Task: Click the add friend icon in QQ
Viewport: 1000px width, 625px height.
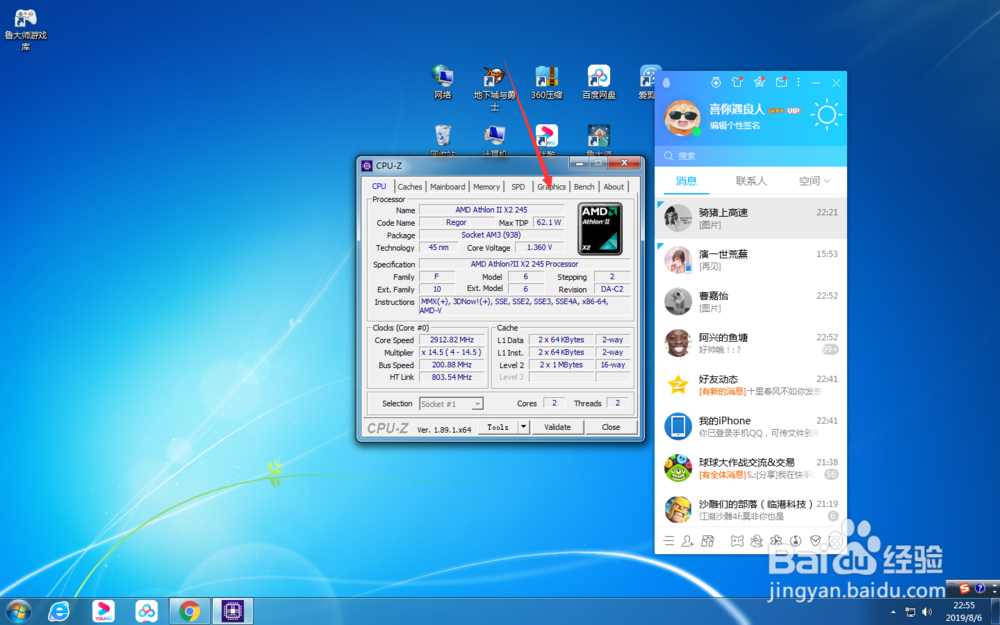Action: point(688,540)
